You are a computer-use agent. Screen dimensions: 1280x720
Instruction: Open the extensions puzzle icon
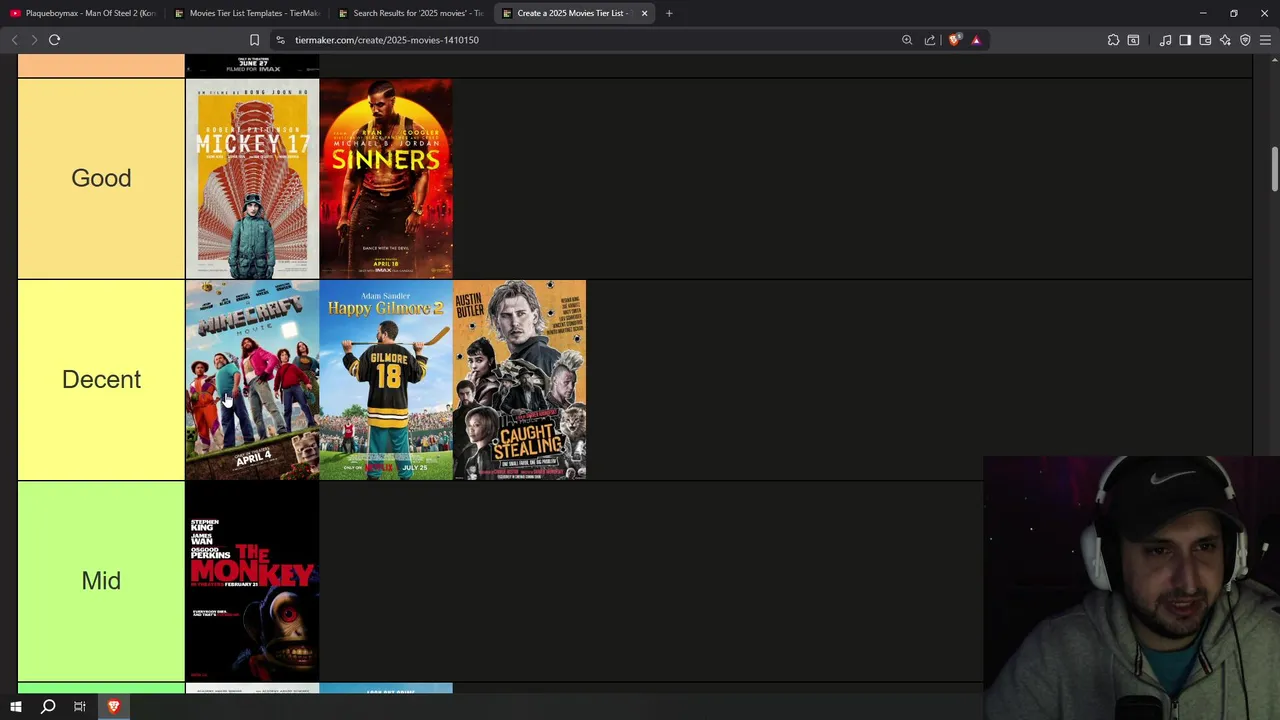pyautogui.click(x=1113, y=40)
